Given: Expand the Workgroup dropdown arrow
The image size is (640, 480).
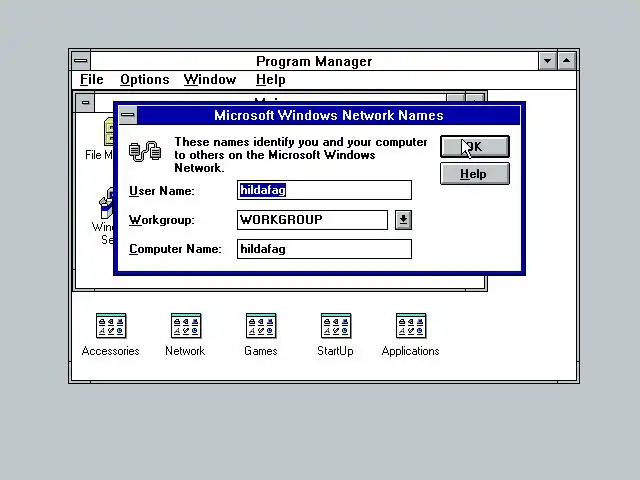Looking at the screenshot, I should tap(403, 220).
